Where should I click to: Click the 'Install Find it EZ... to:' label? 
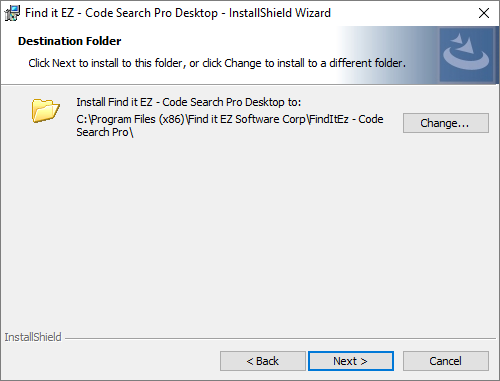coord(189,102)
